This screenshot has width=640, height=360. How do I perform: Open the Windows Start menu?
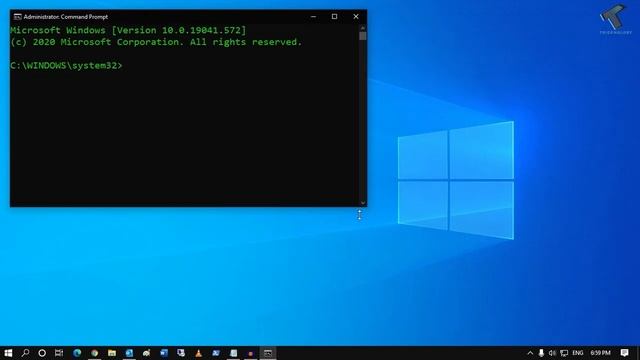tap(8, 353)
